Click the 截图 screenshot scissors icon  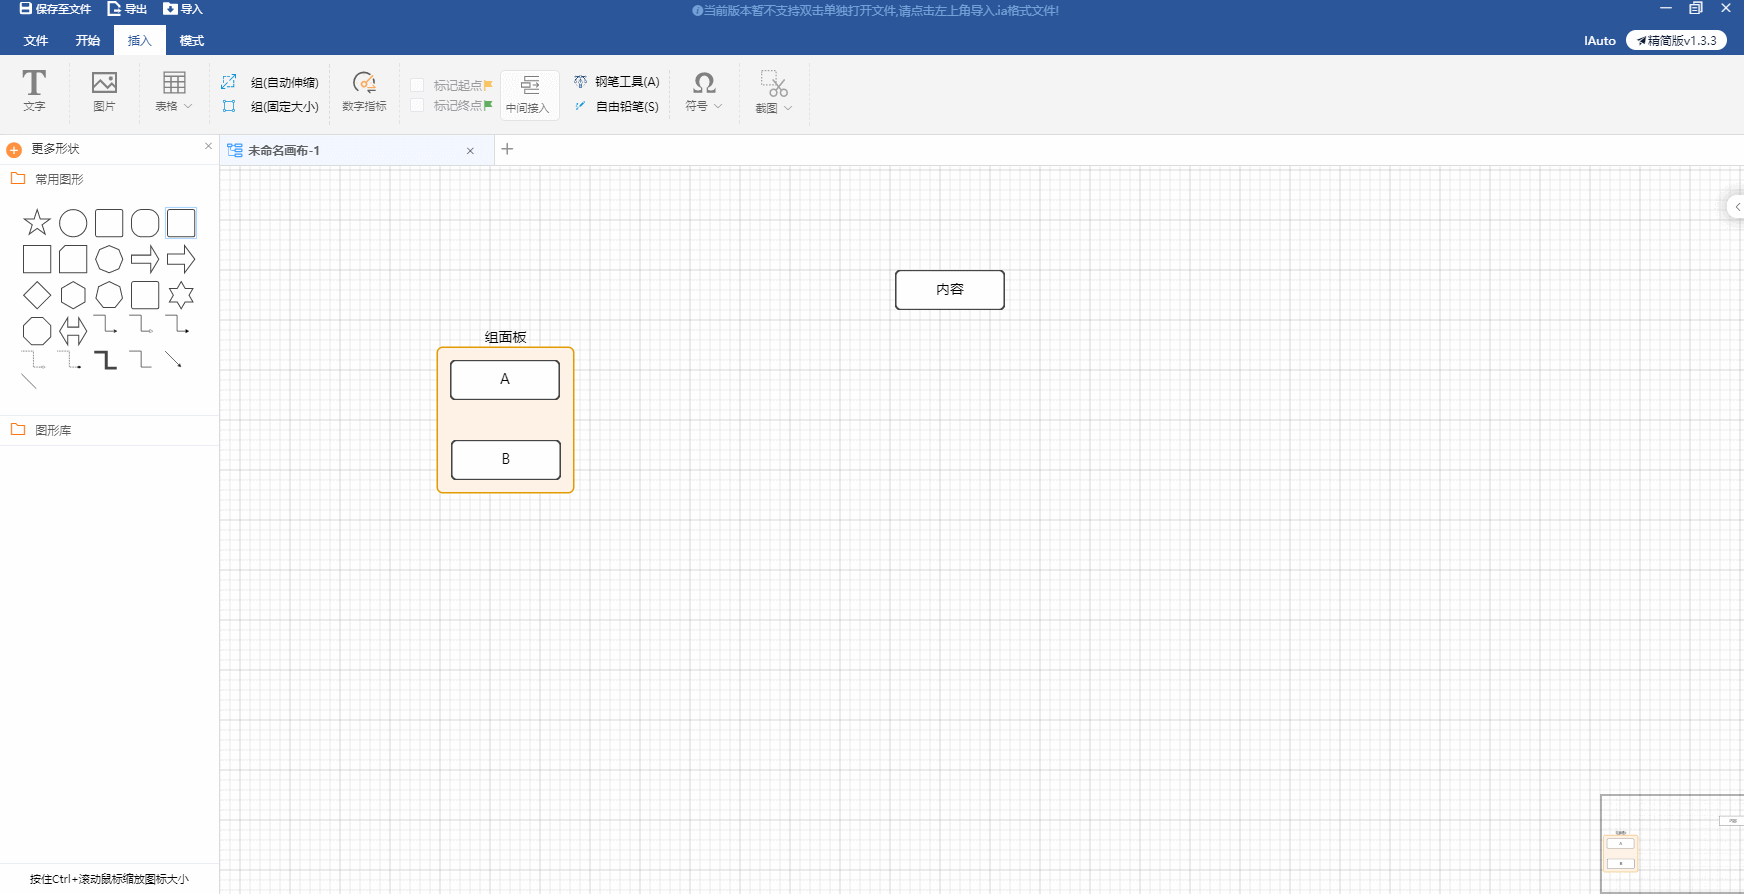(773, 83)
